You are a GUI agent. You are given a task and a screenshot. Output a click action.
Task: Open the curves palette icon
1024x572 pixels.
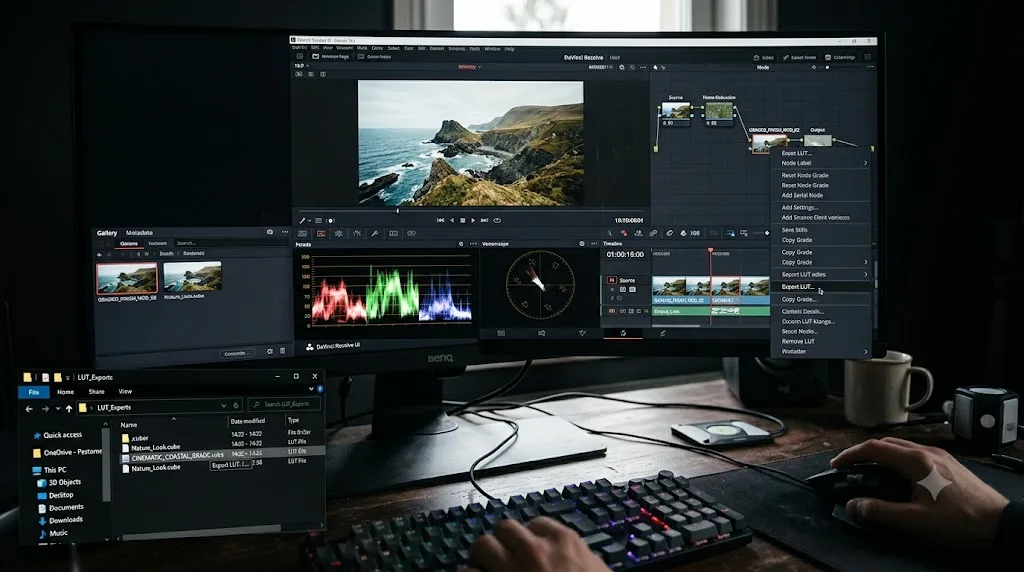click(357, 233)
